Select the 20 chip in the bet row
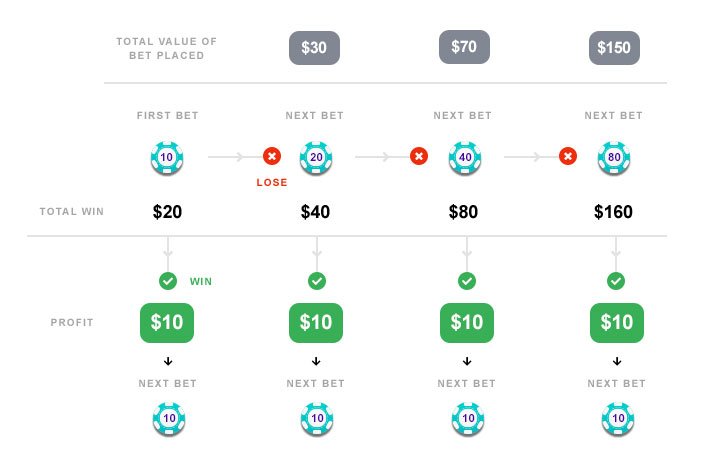Image resolution: width=705 pixels, height=465 pixels. click(x=316, y=157)
